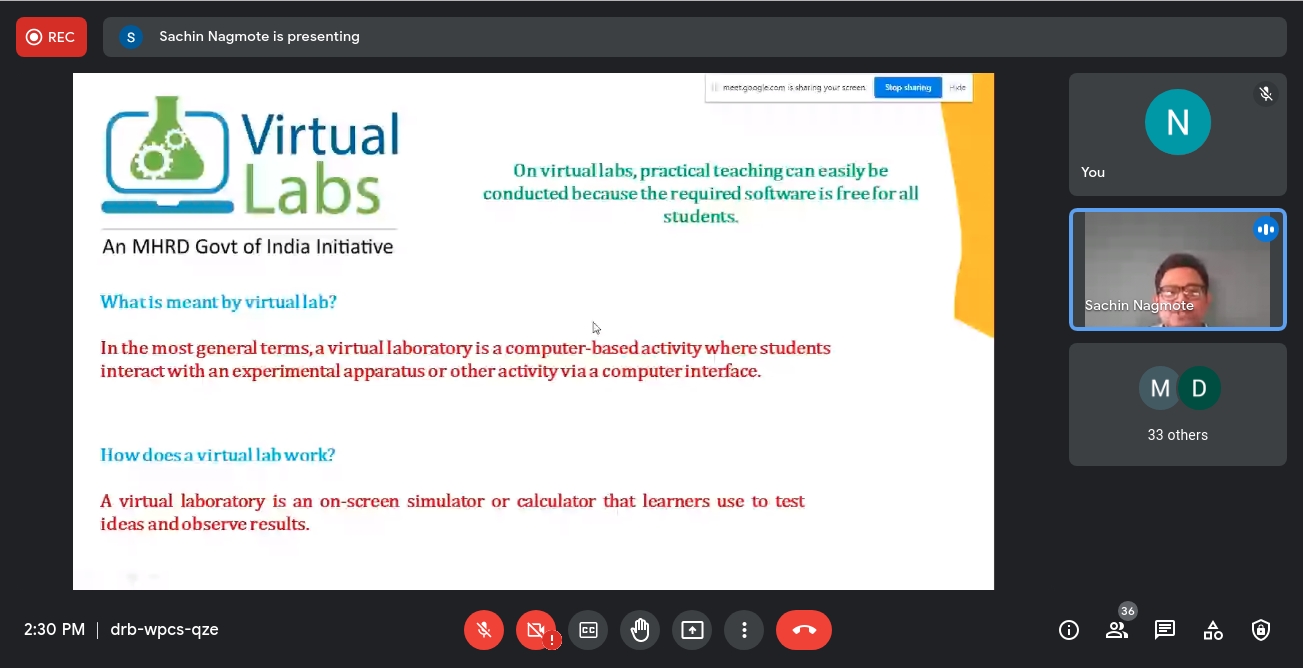Open the Present now screen share option

point(692,630)
